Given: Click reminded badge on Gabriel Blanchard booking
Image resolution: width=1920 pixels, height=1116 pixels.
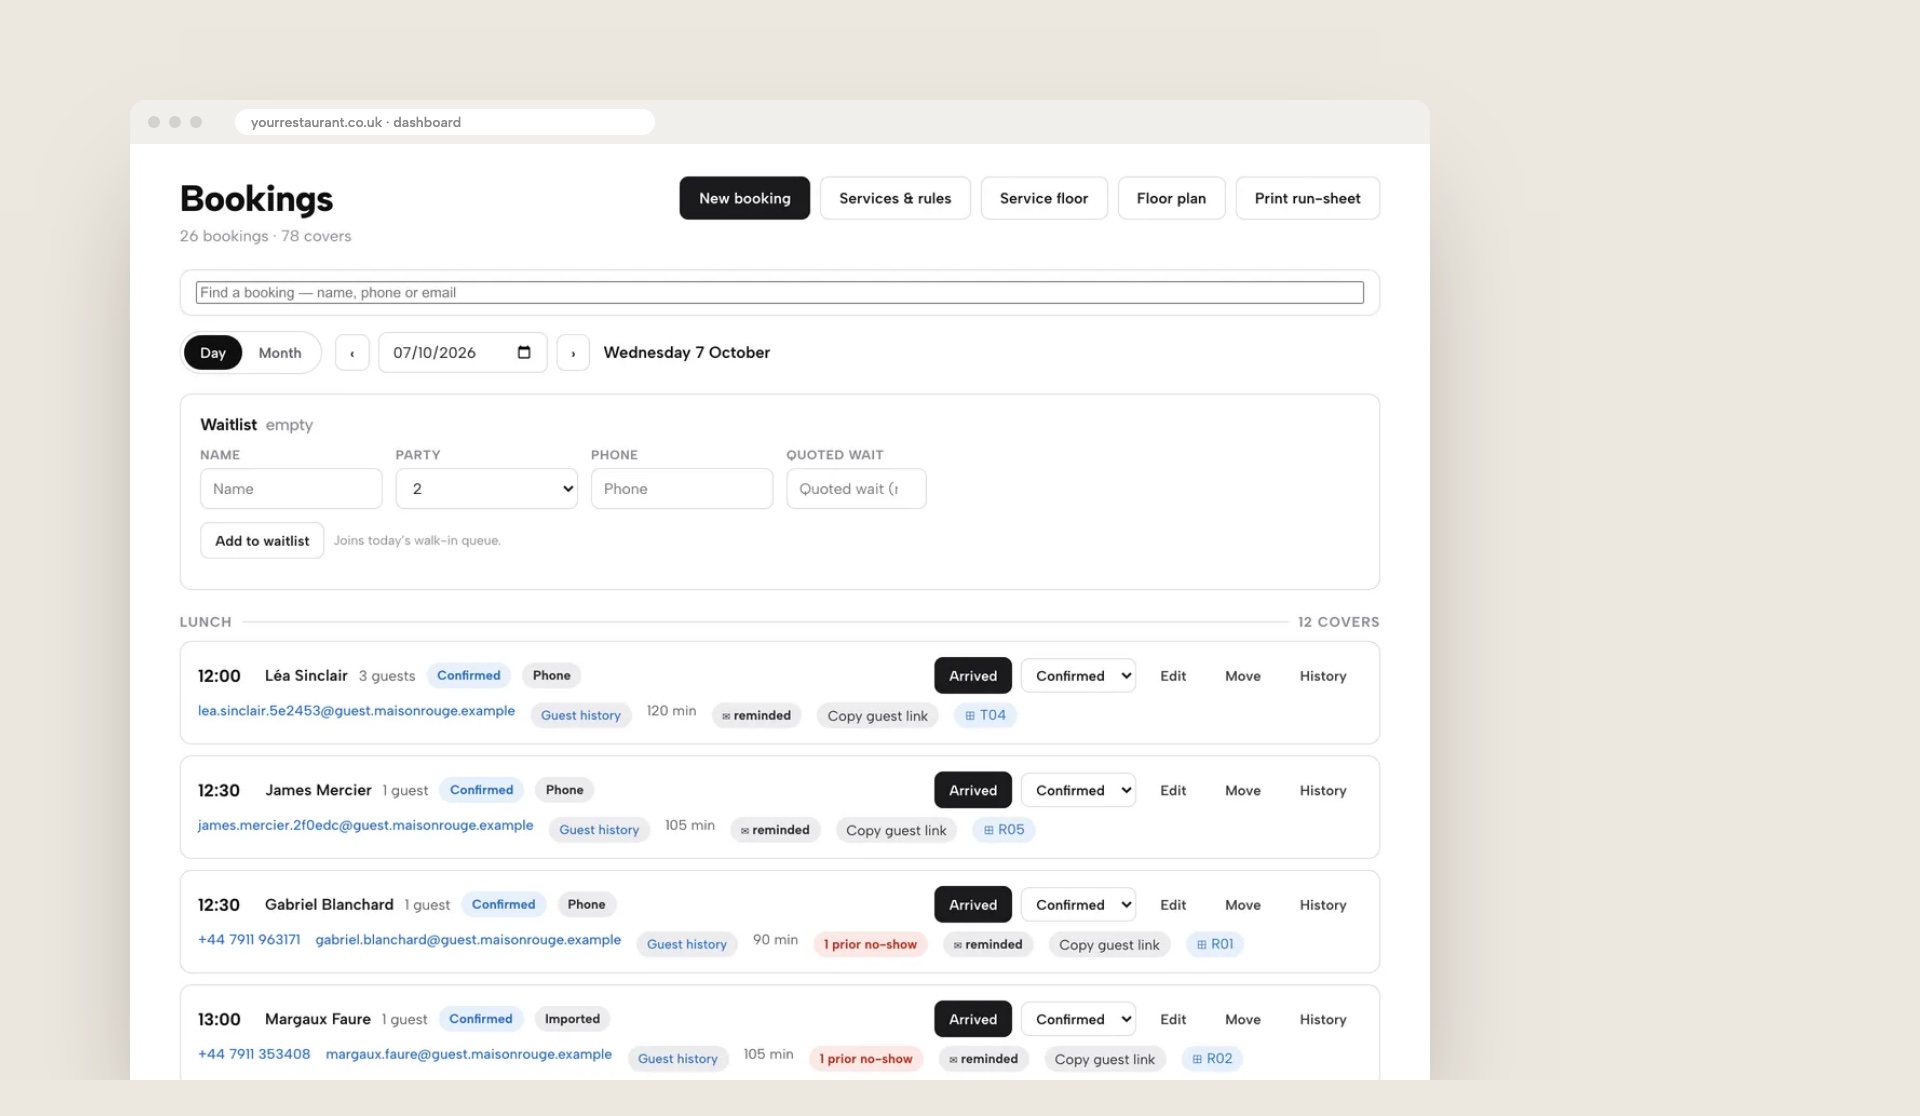Looking at the screenshot, I should pos(988,944).
